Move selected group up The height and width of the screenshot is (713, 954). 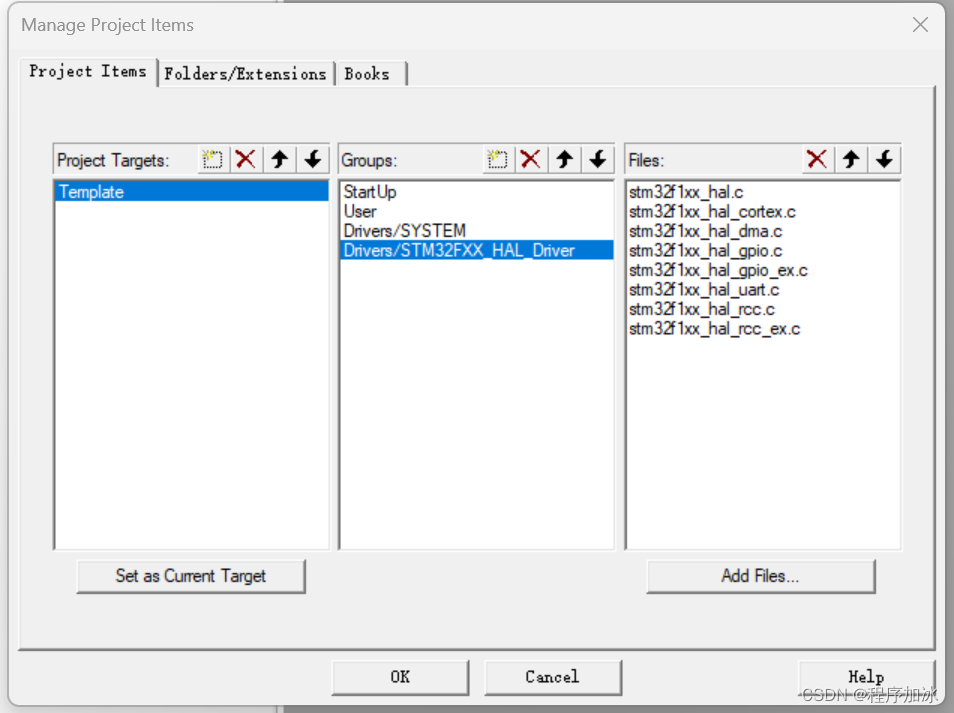click(565, 159)
